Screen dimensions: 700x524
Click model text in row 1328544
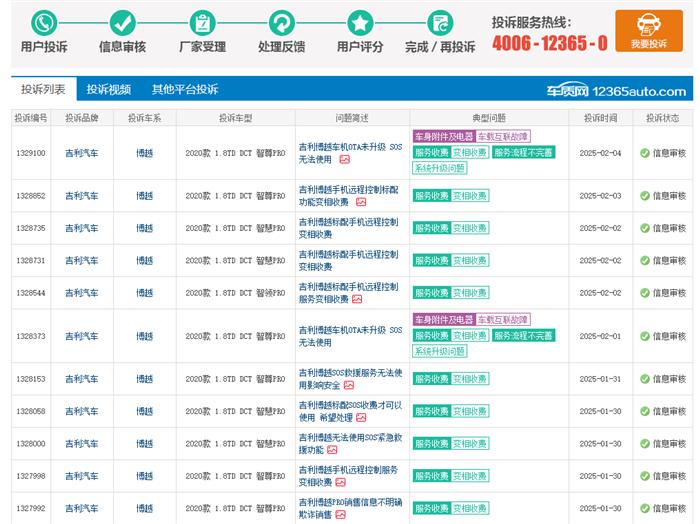[235, 293]
